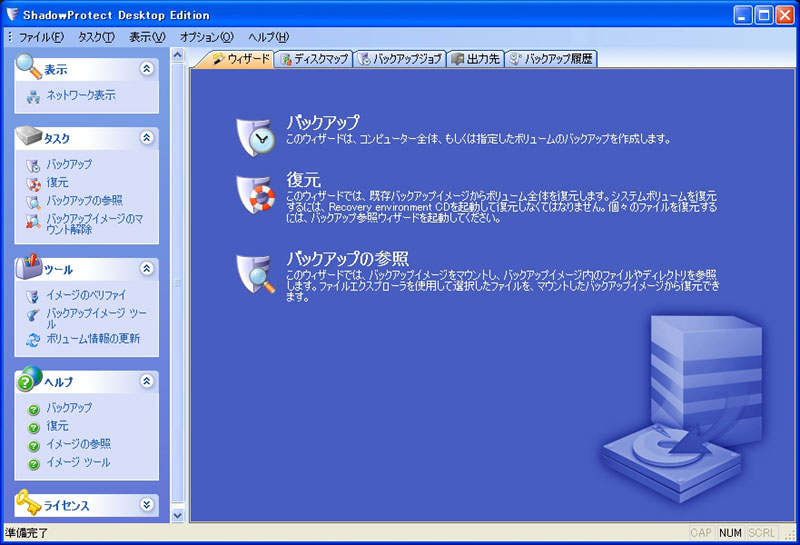
Task: Click the バックアップ icon under タスク panel
Action: [34, 165]
